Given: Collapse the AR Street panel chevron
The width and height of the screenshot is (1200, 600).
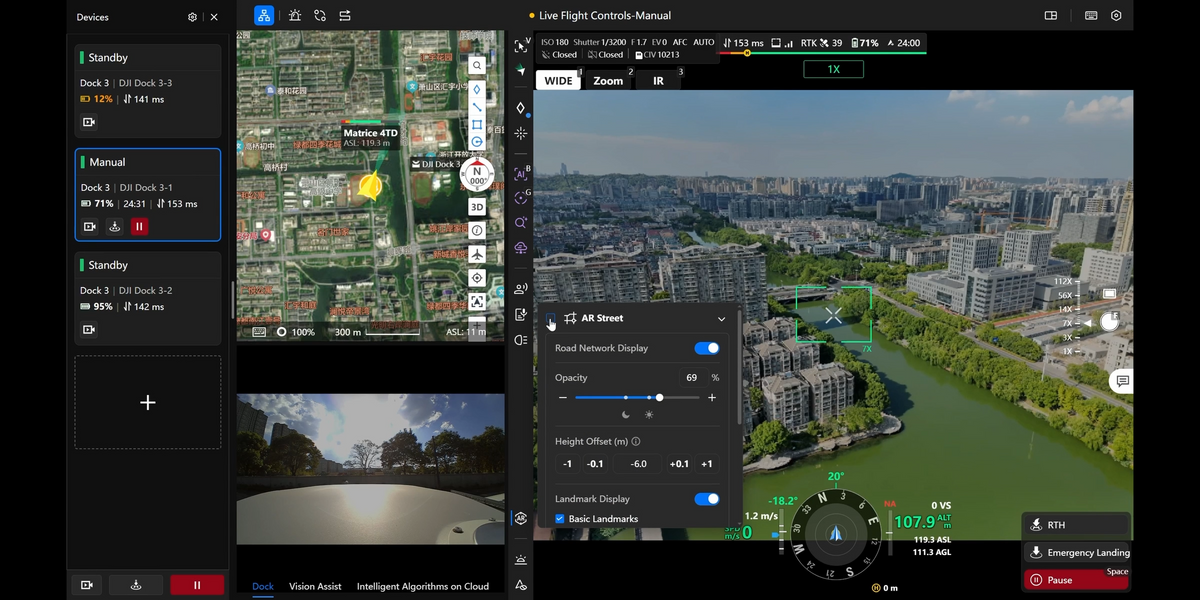Looking at the screenshot, I should point(721,319).
